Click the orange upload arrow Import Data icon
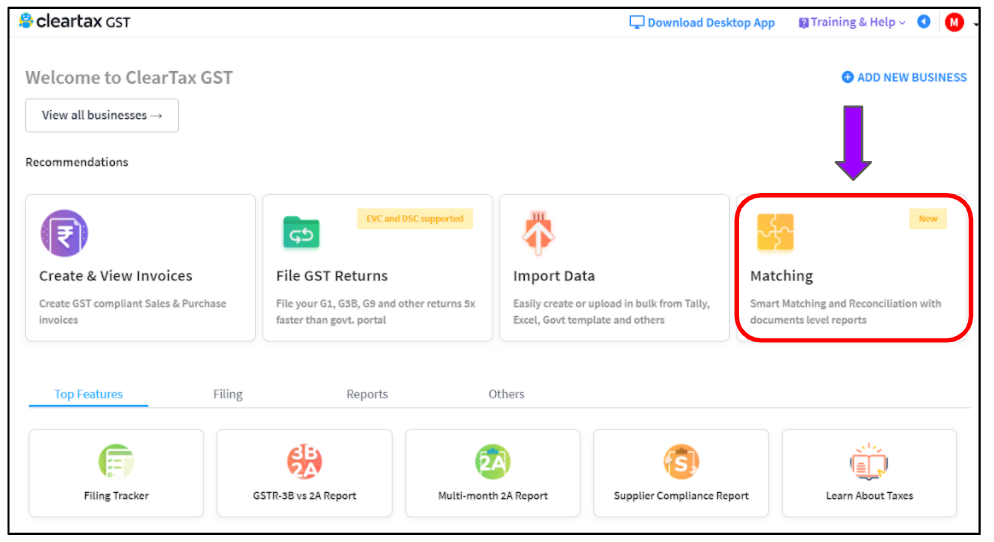The height and width of the screenshot is (542, 994). click(x=538, y=233)
